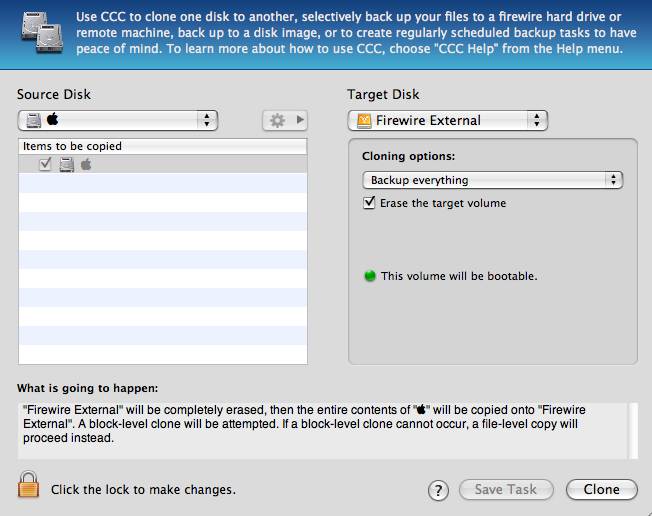Click 'This volume will be bootable' label
This screenshot has height=516, width=652.
459,276
